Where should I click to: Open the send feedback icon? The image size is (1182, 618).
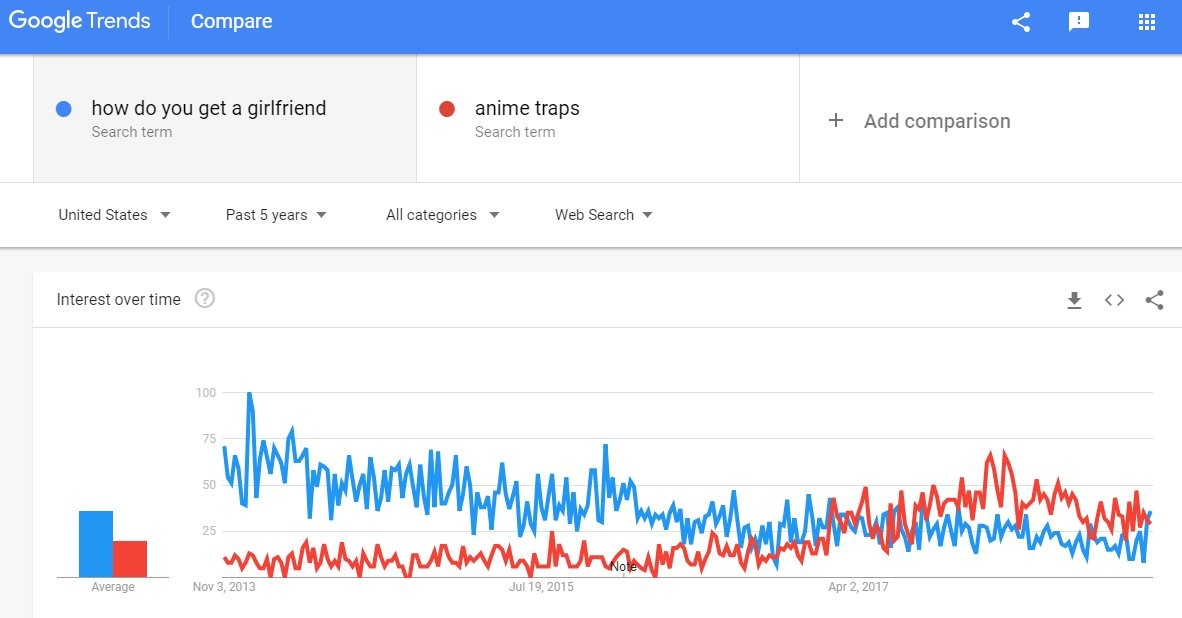tap(1079, 22)
